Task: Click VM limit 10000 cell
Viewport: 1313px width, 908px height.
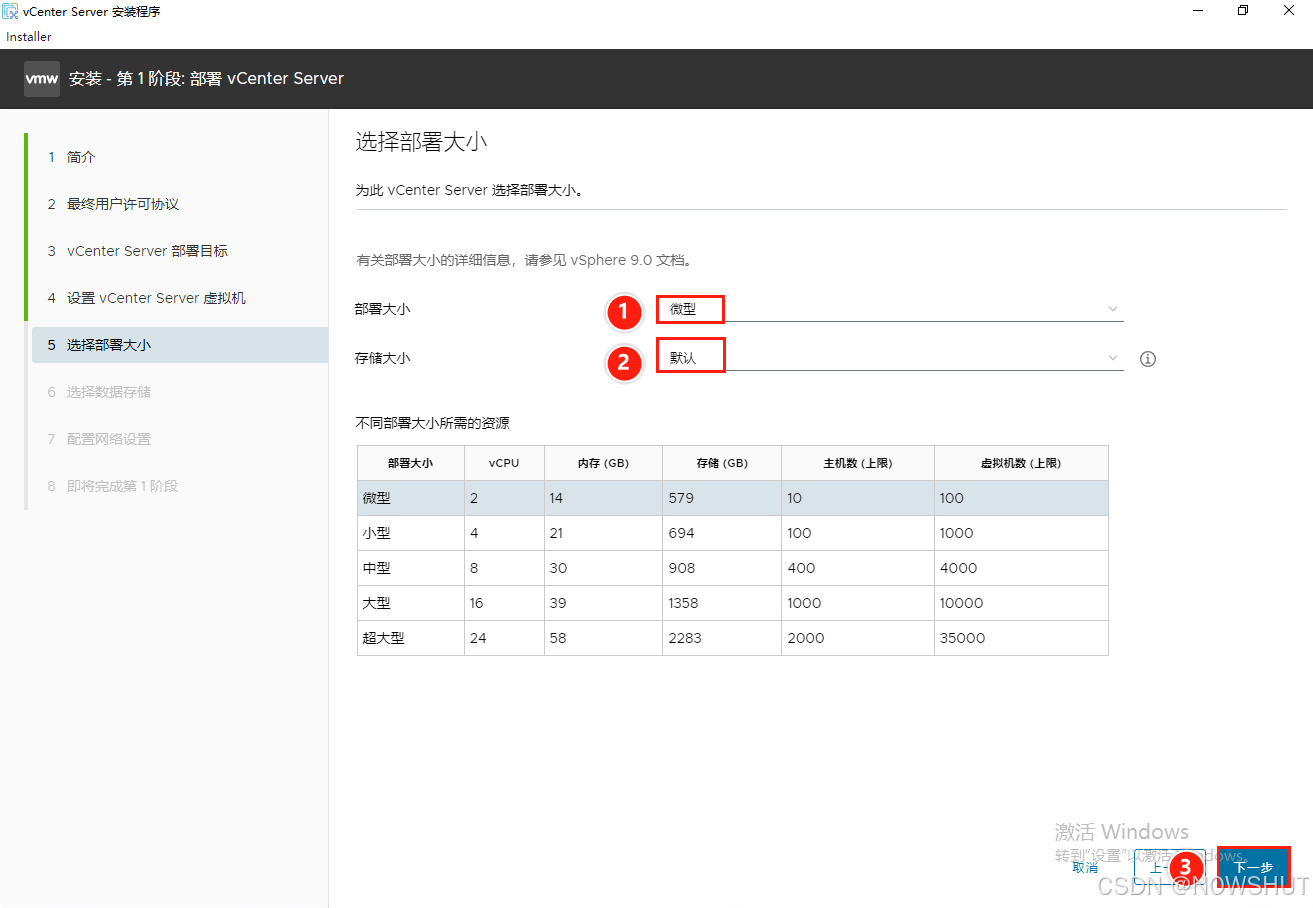Action: 1021,603
